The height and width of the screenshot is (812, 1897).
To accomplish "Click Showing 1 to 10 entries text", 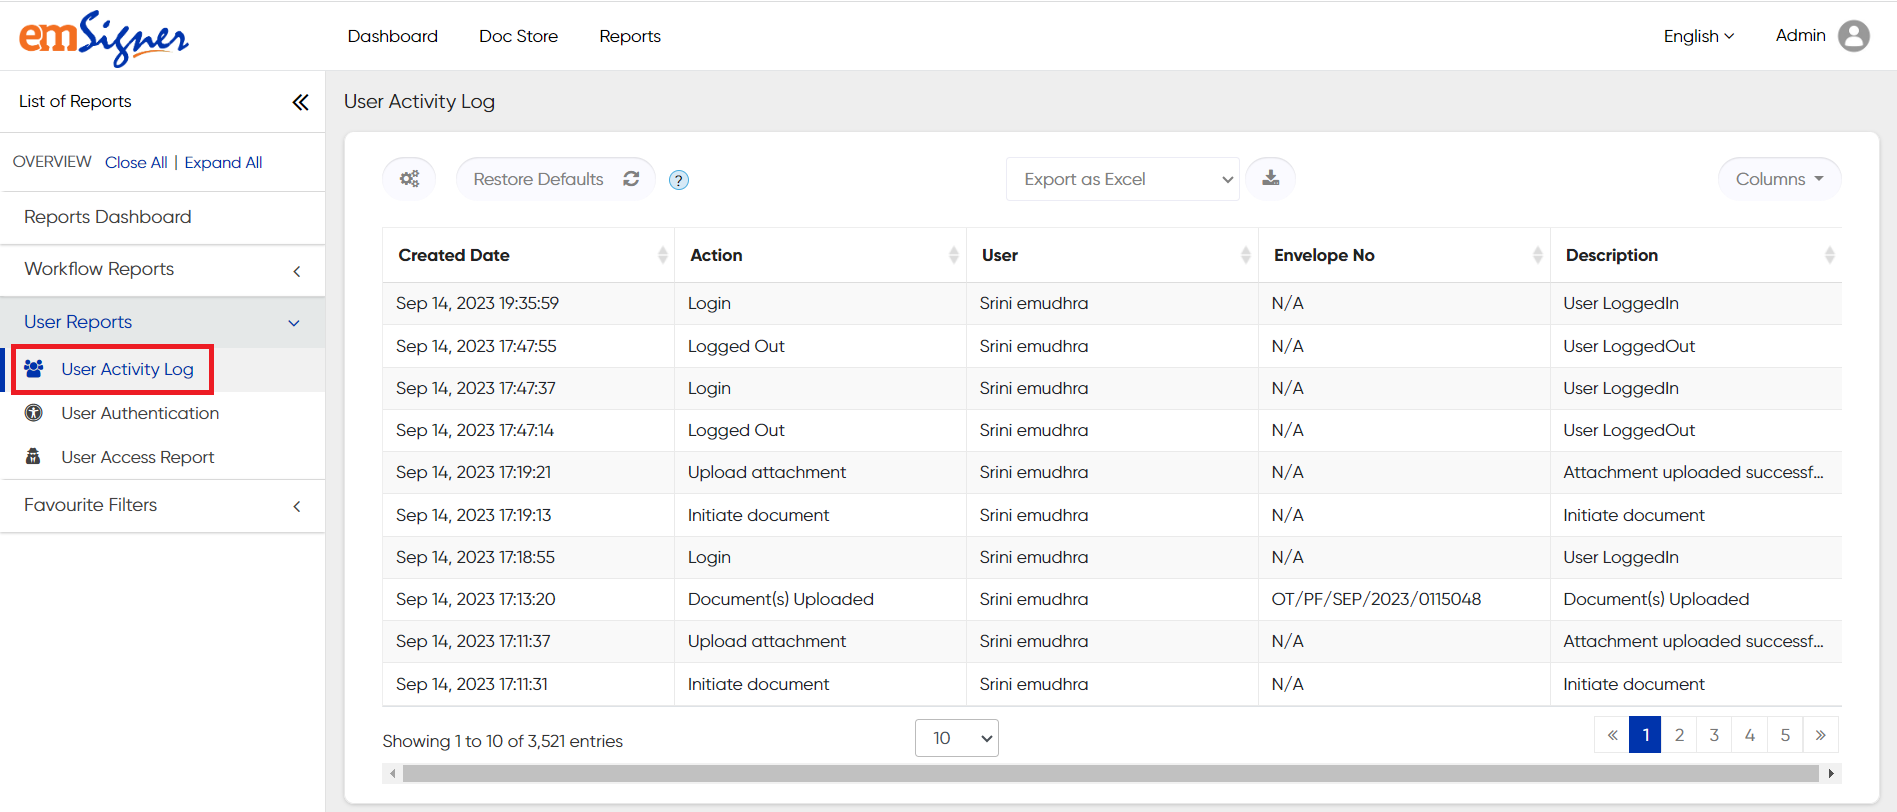I will click(502, 741).
